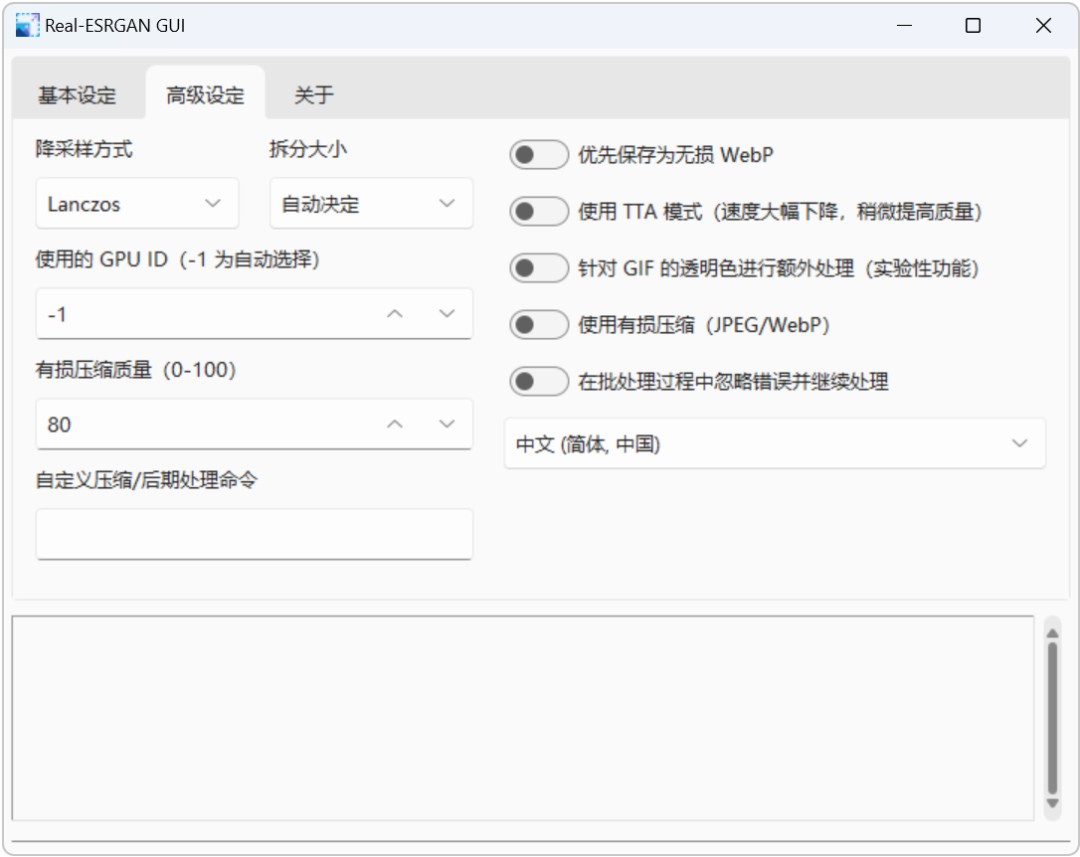The width and height of the screenshot is (1080, 857).
Task: Minimize the Real-ESRGAN GUI window
Action: click(904, 25)
